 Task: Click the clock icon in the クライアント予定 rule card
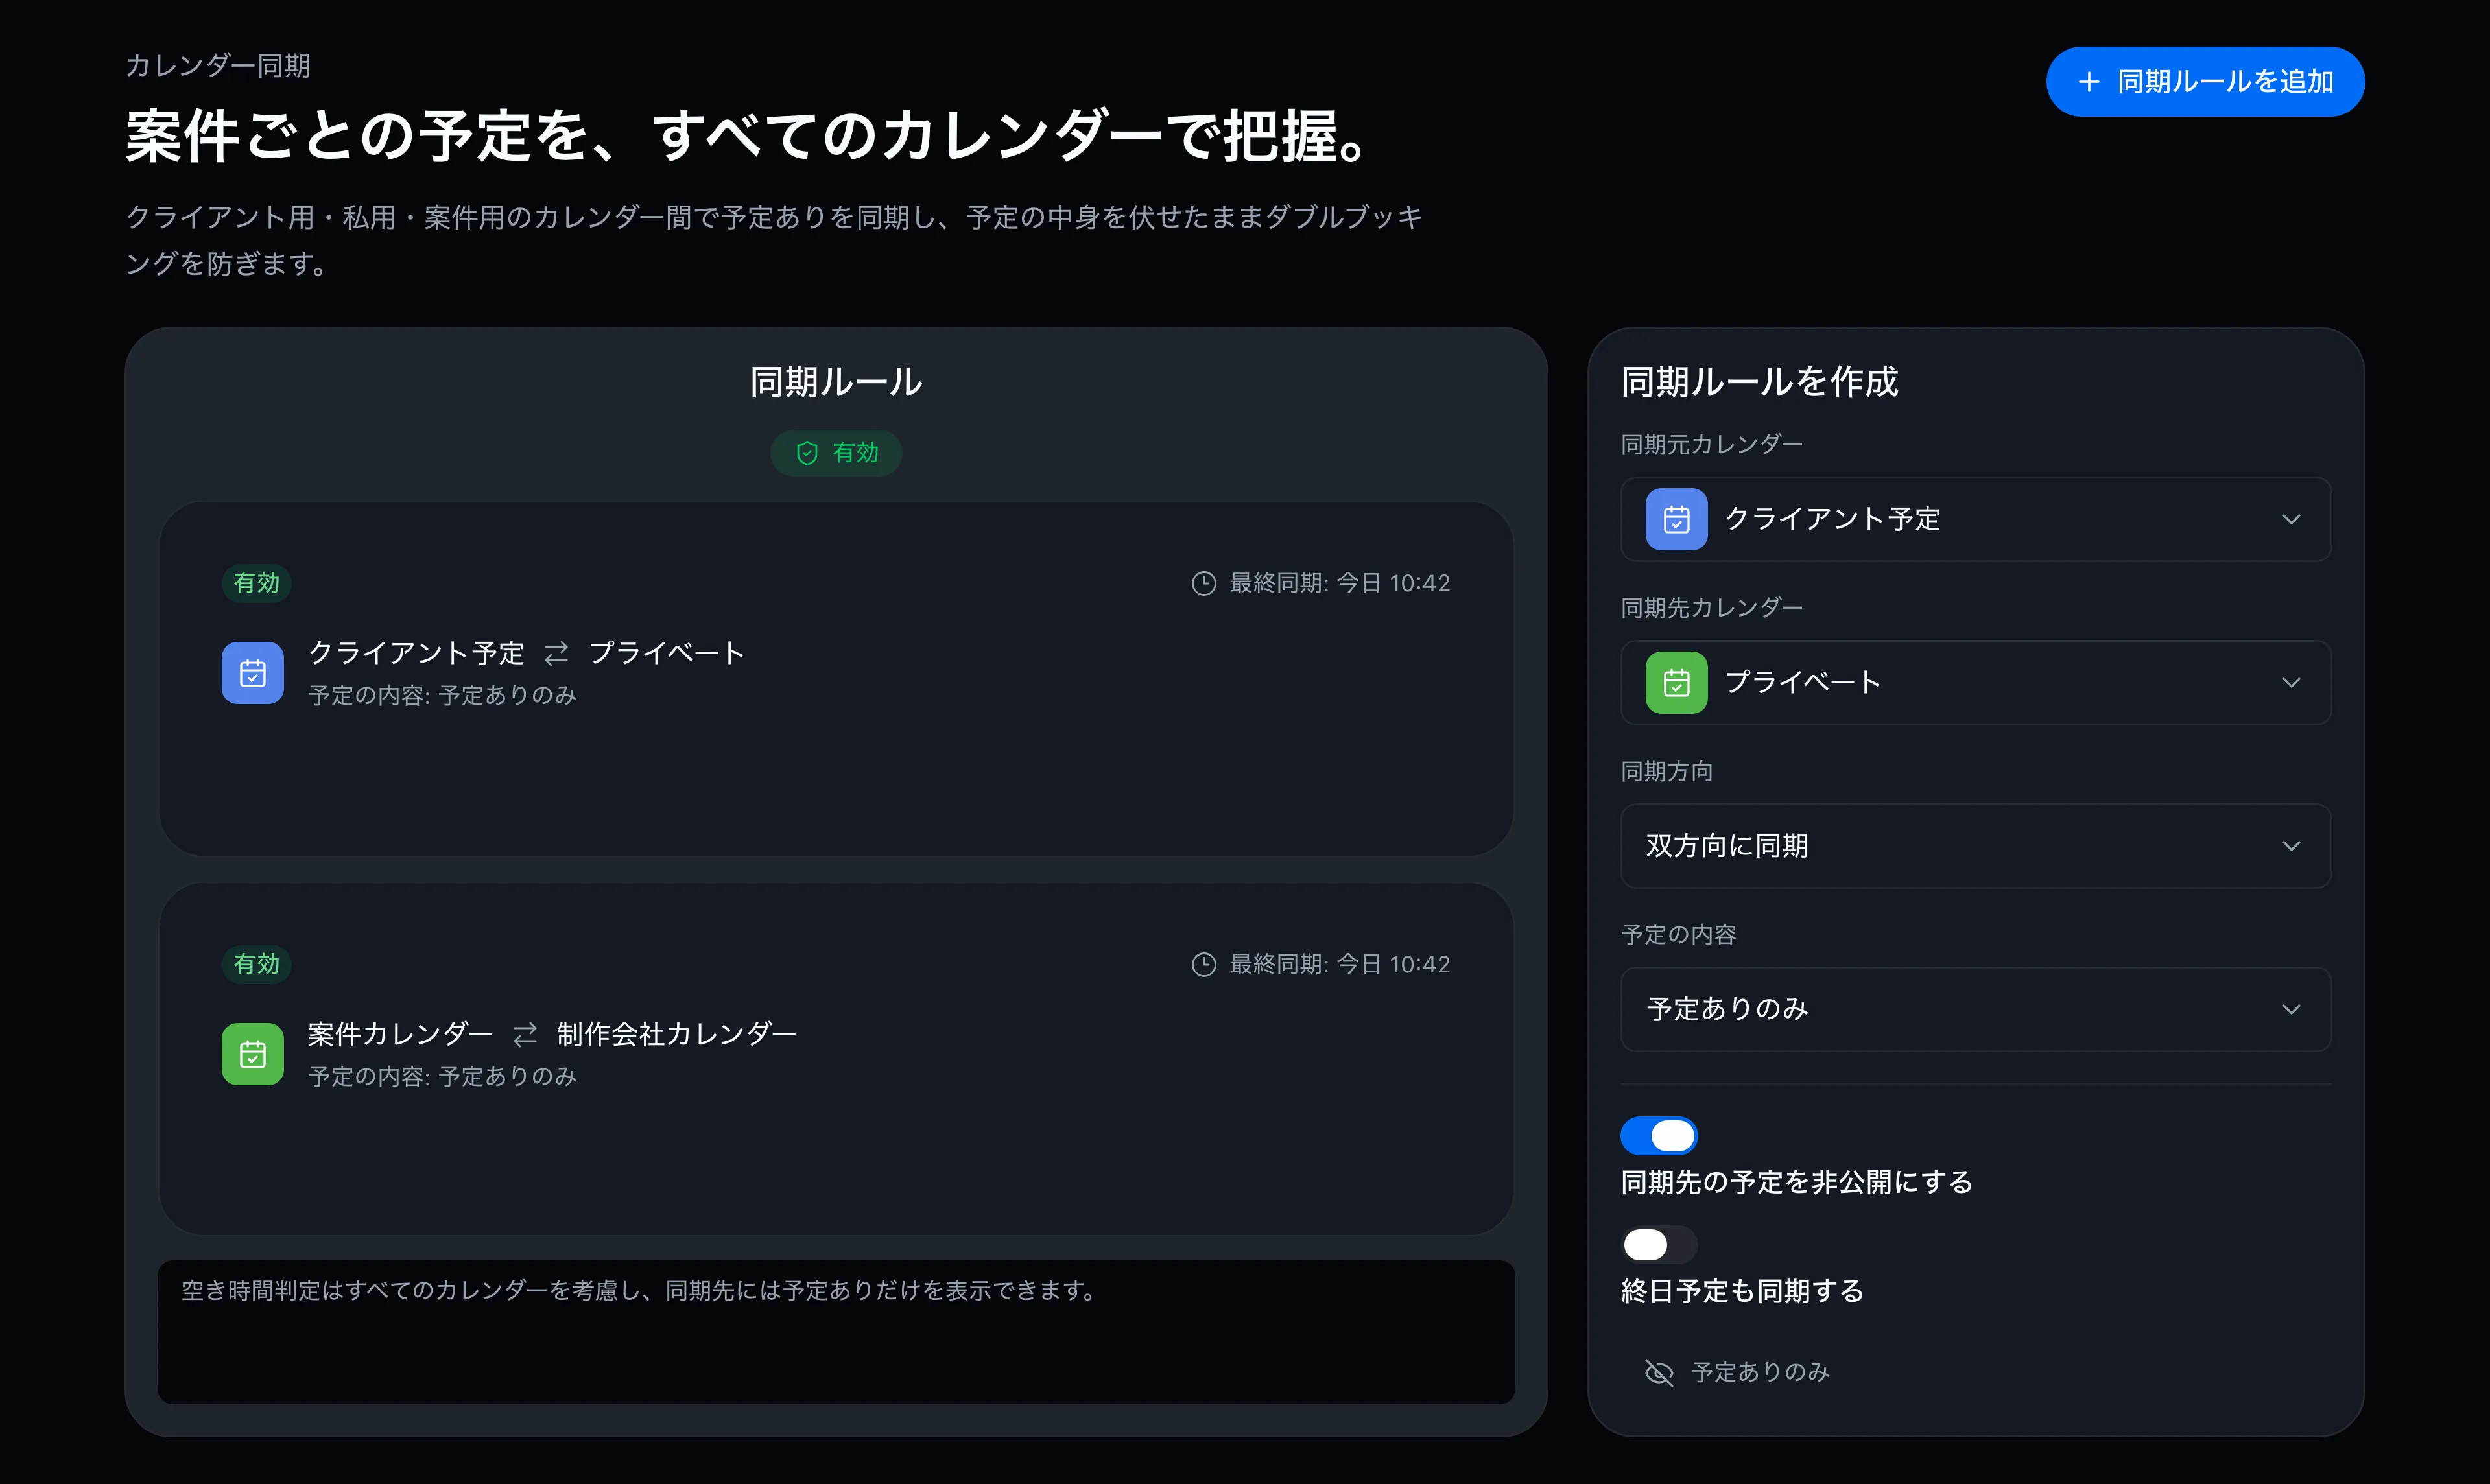pyautogui.click(x=1204, y=583)
